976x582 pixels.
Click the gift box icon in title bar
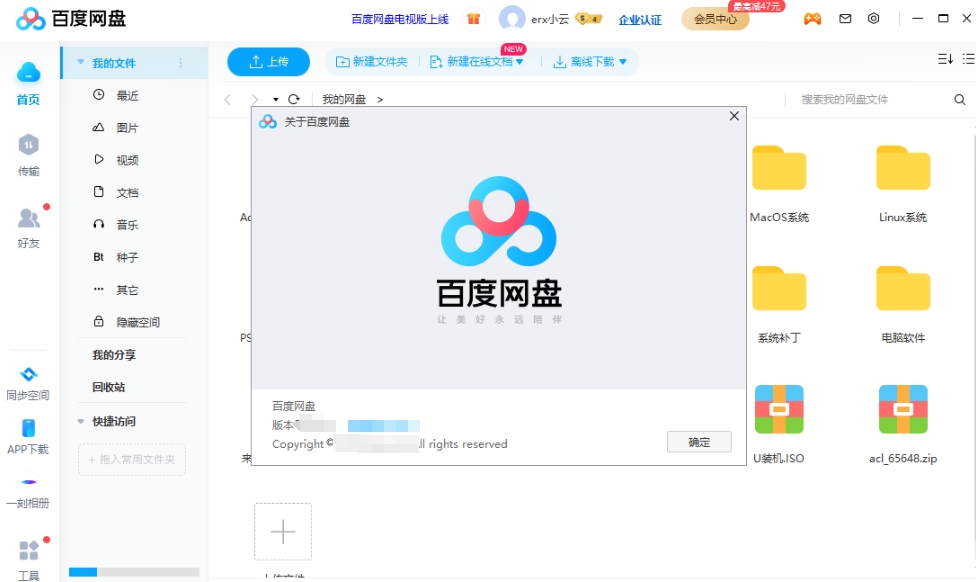click(x=474, y=19)
